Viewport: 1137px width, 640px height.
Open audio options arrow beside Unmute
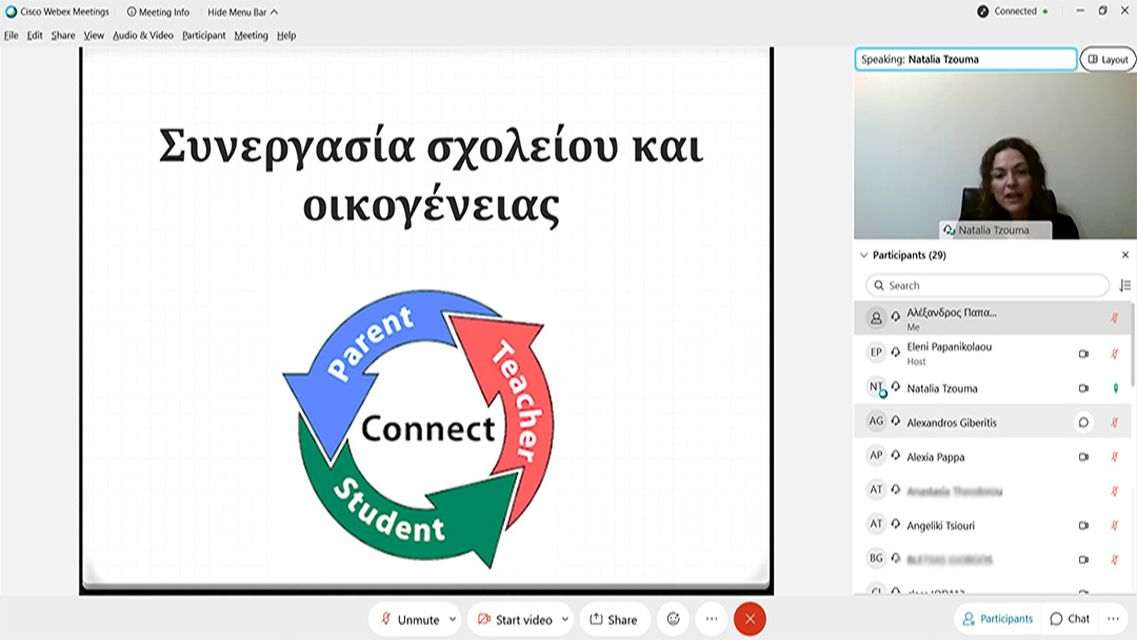[452, 619]
